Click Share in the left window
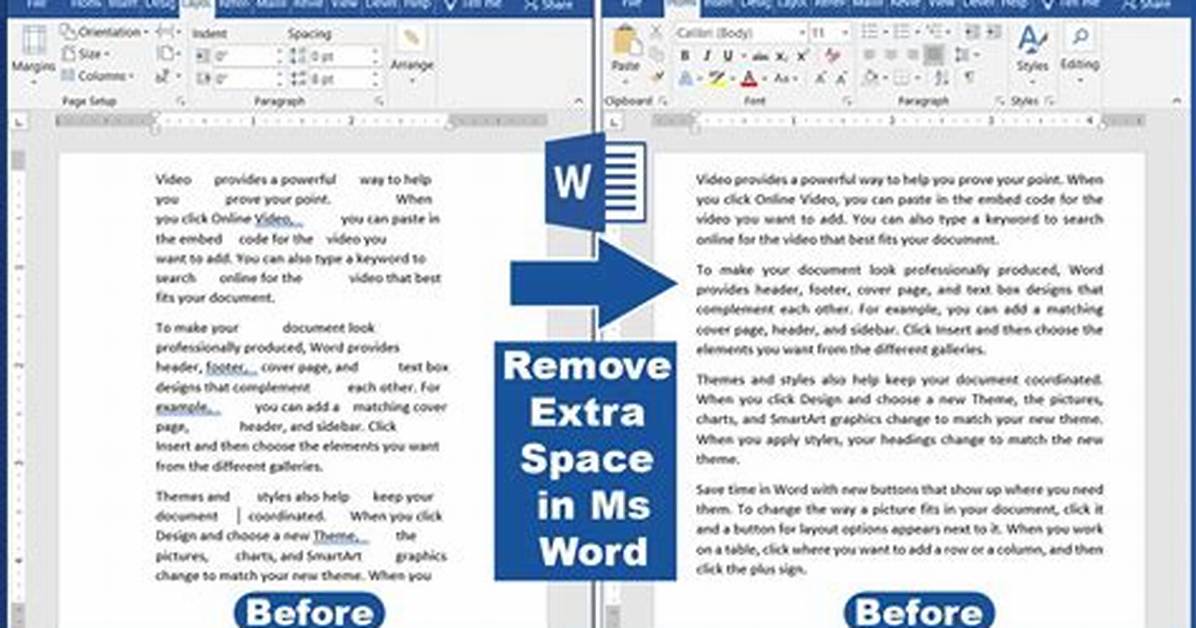Screen dimensions: 1196x628 click(548, 5)
